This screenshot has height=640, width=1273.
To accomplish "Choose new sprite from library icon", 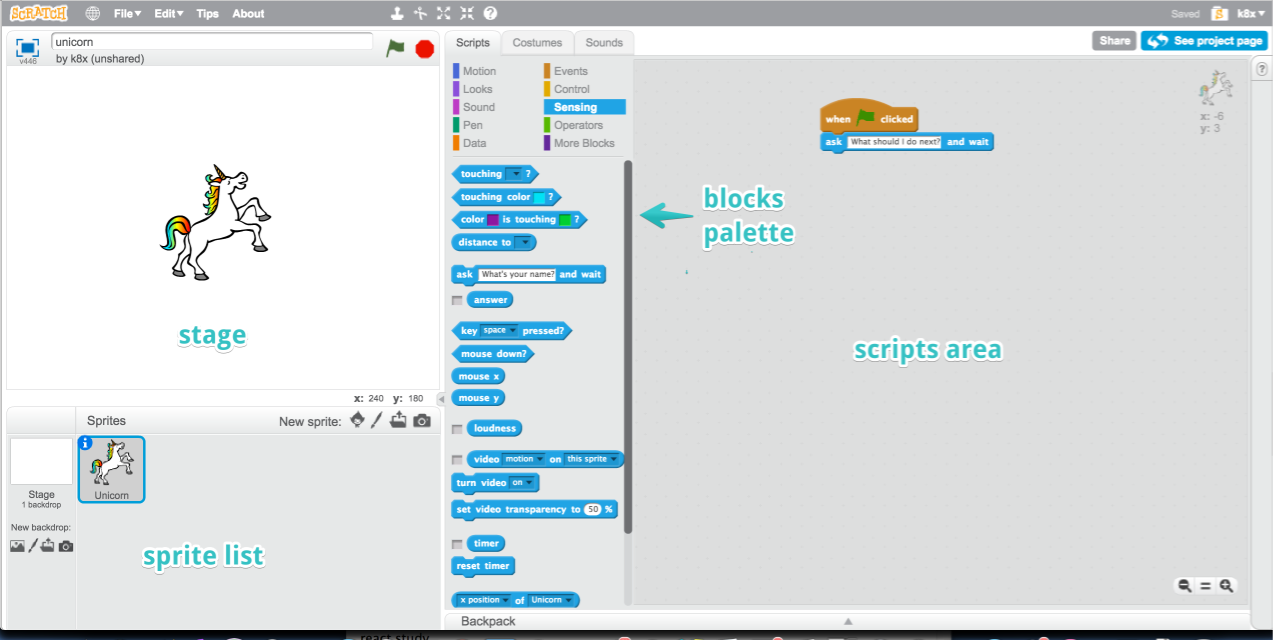I will click(357, 421).
